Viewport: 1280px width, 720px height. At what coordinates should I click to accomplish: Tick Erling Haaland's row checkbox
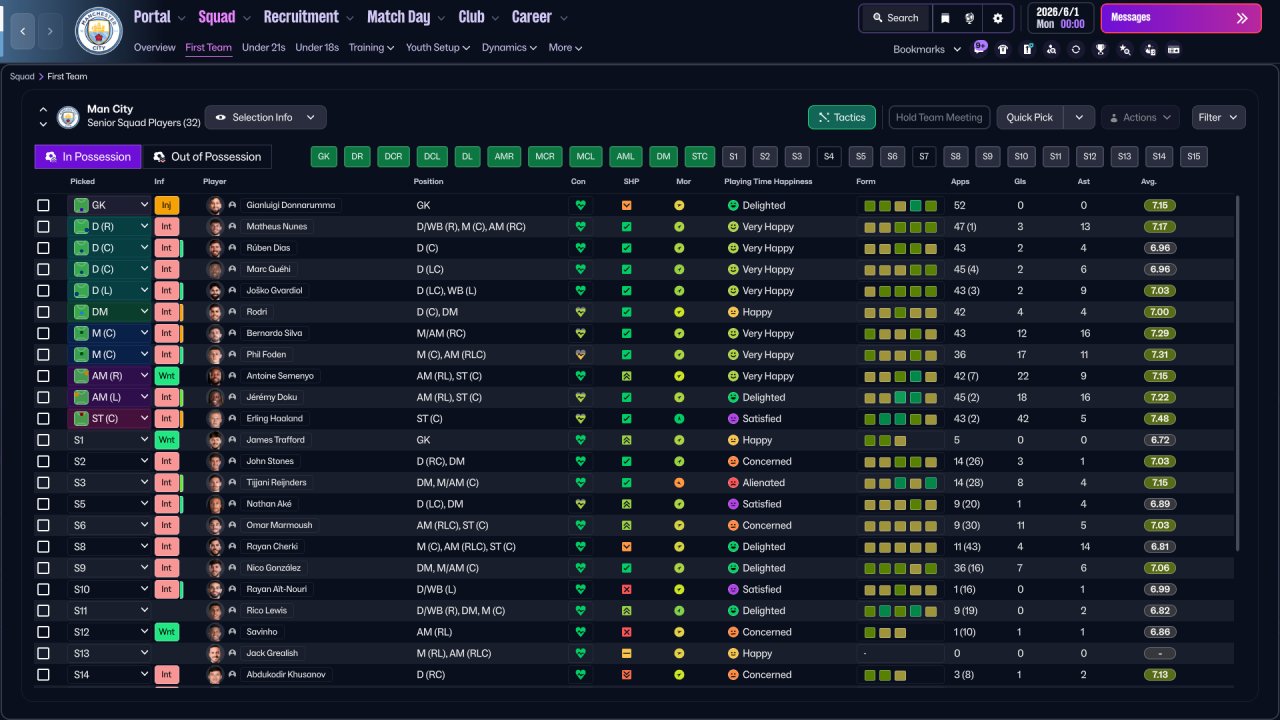coord(43,418)
